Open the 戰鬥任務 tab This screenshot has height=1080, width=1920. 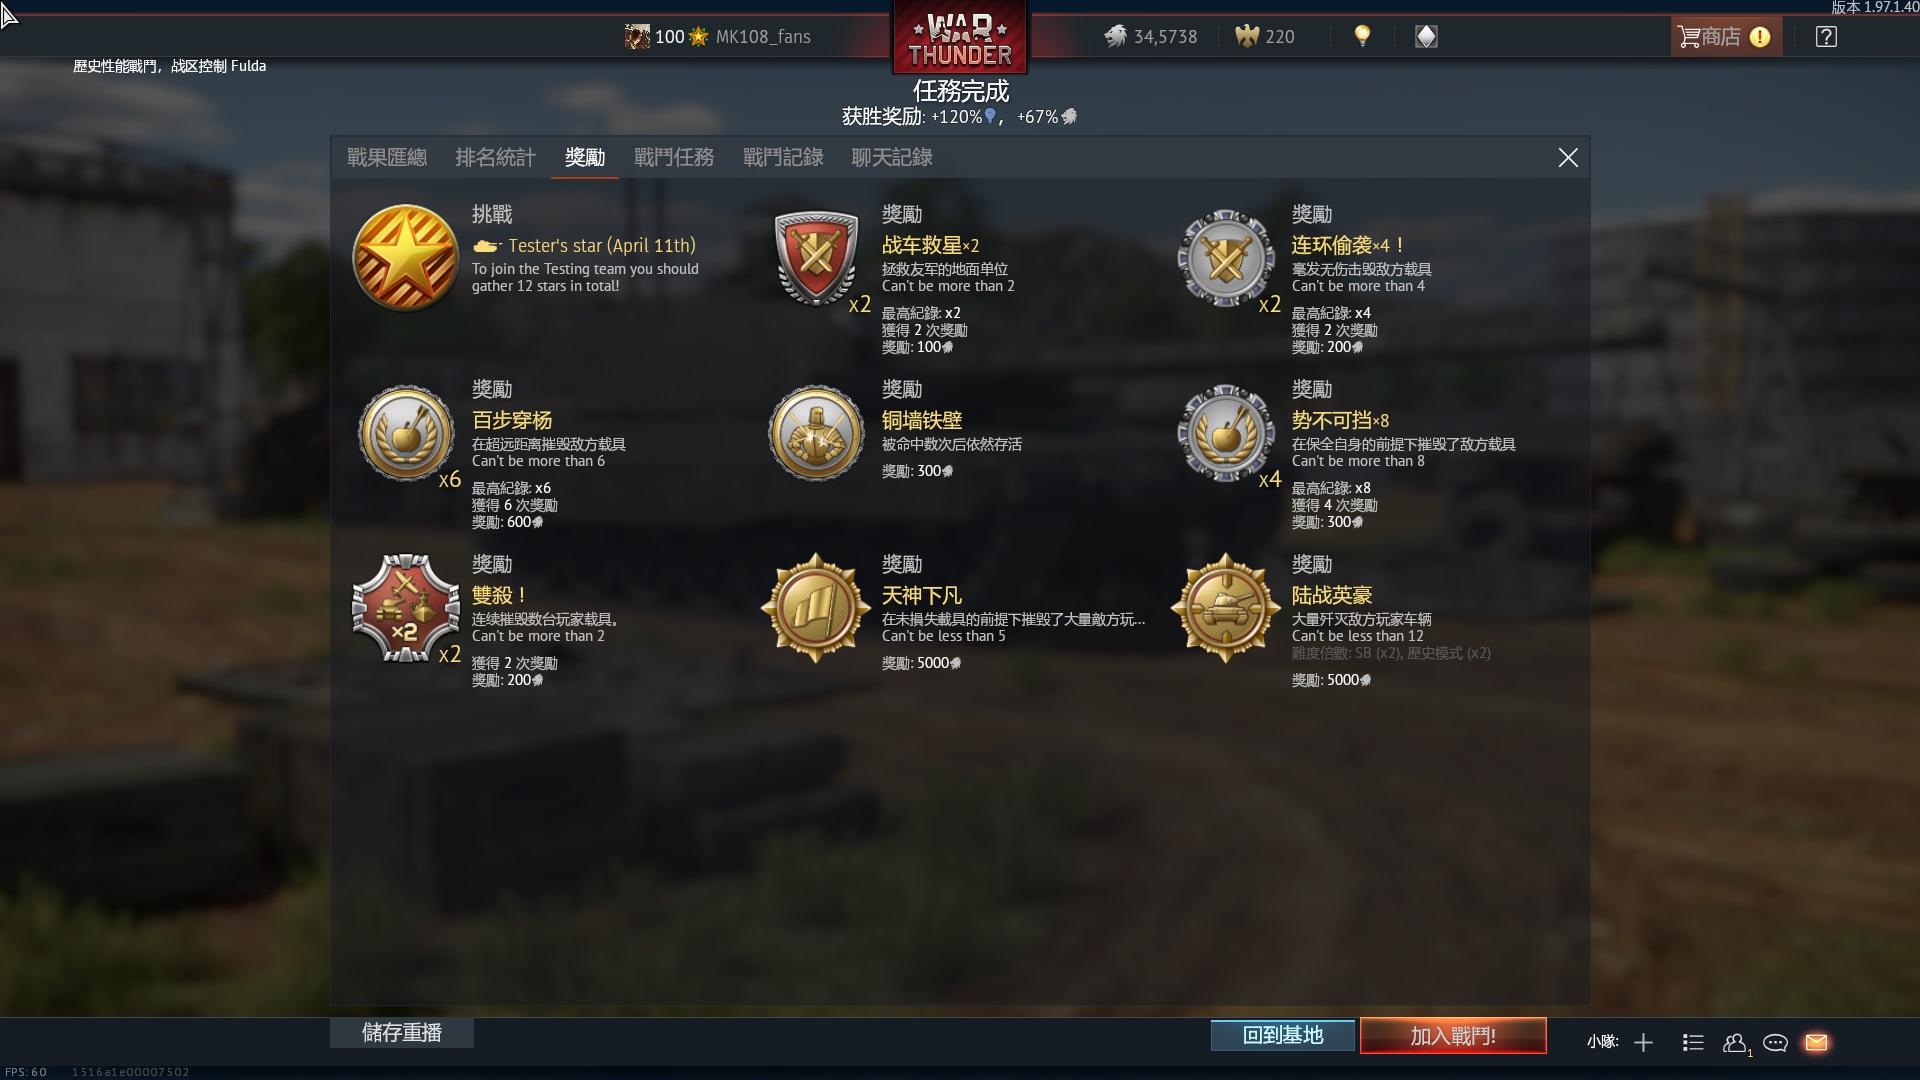click(x=674, y=158)
